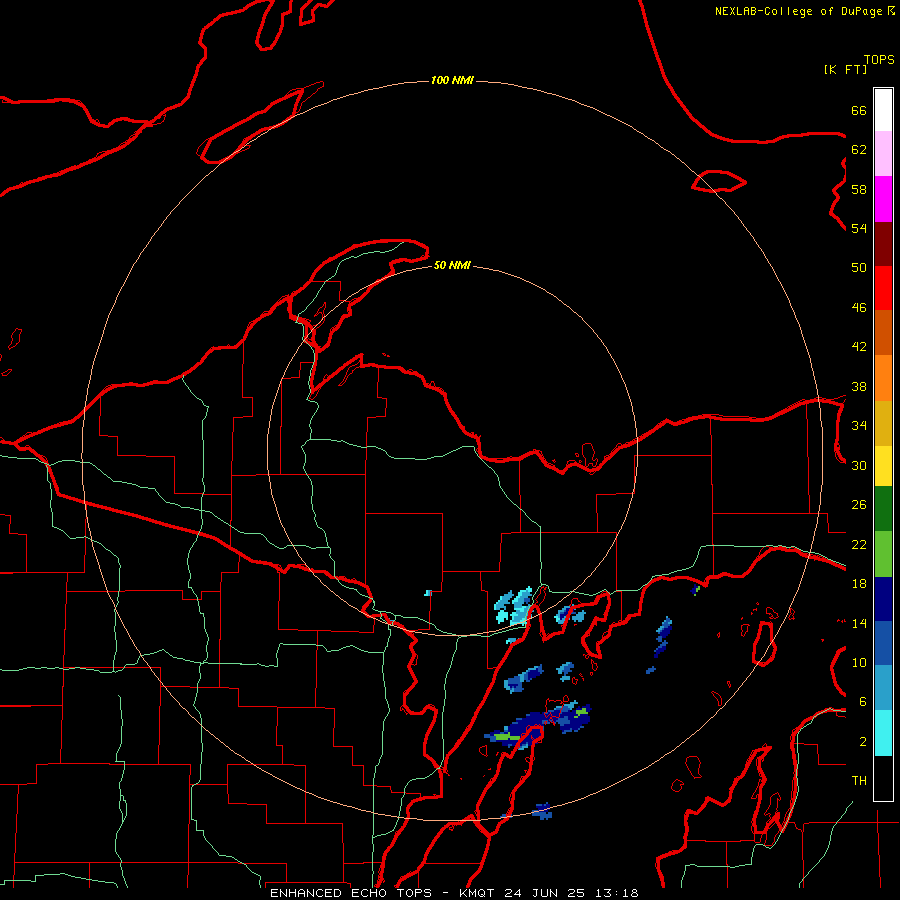Click the "100 NMI" range ring label
This screenshot has width=900, height=900.
tap(452, 80)
